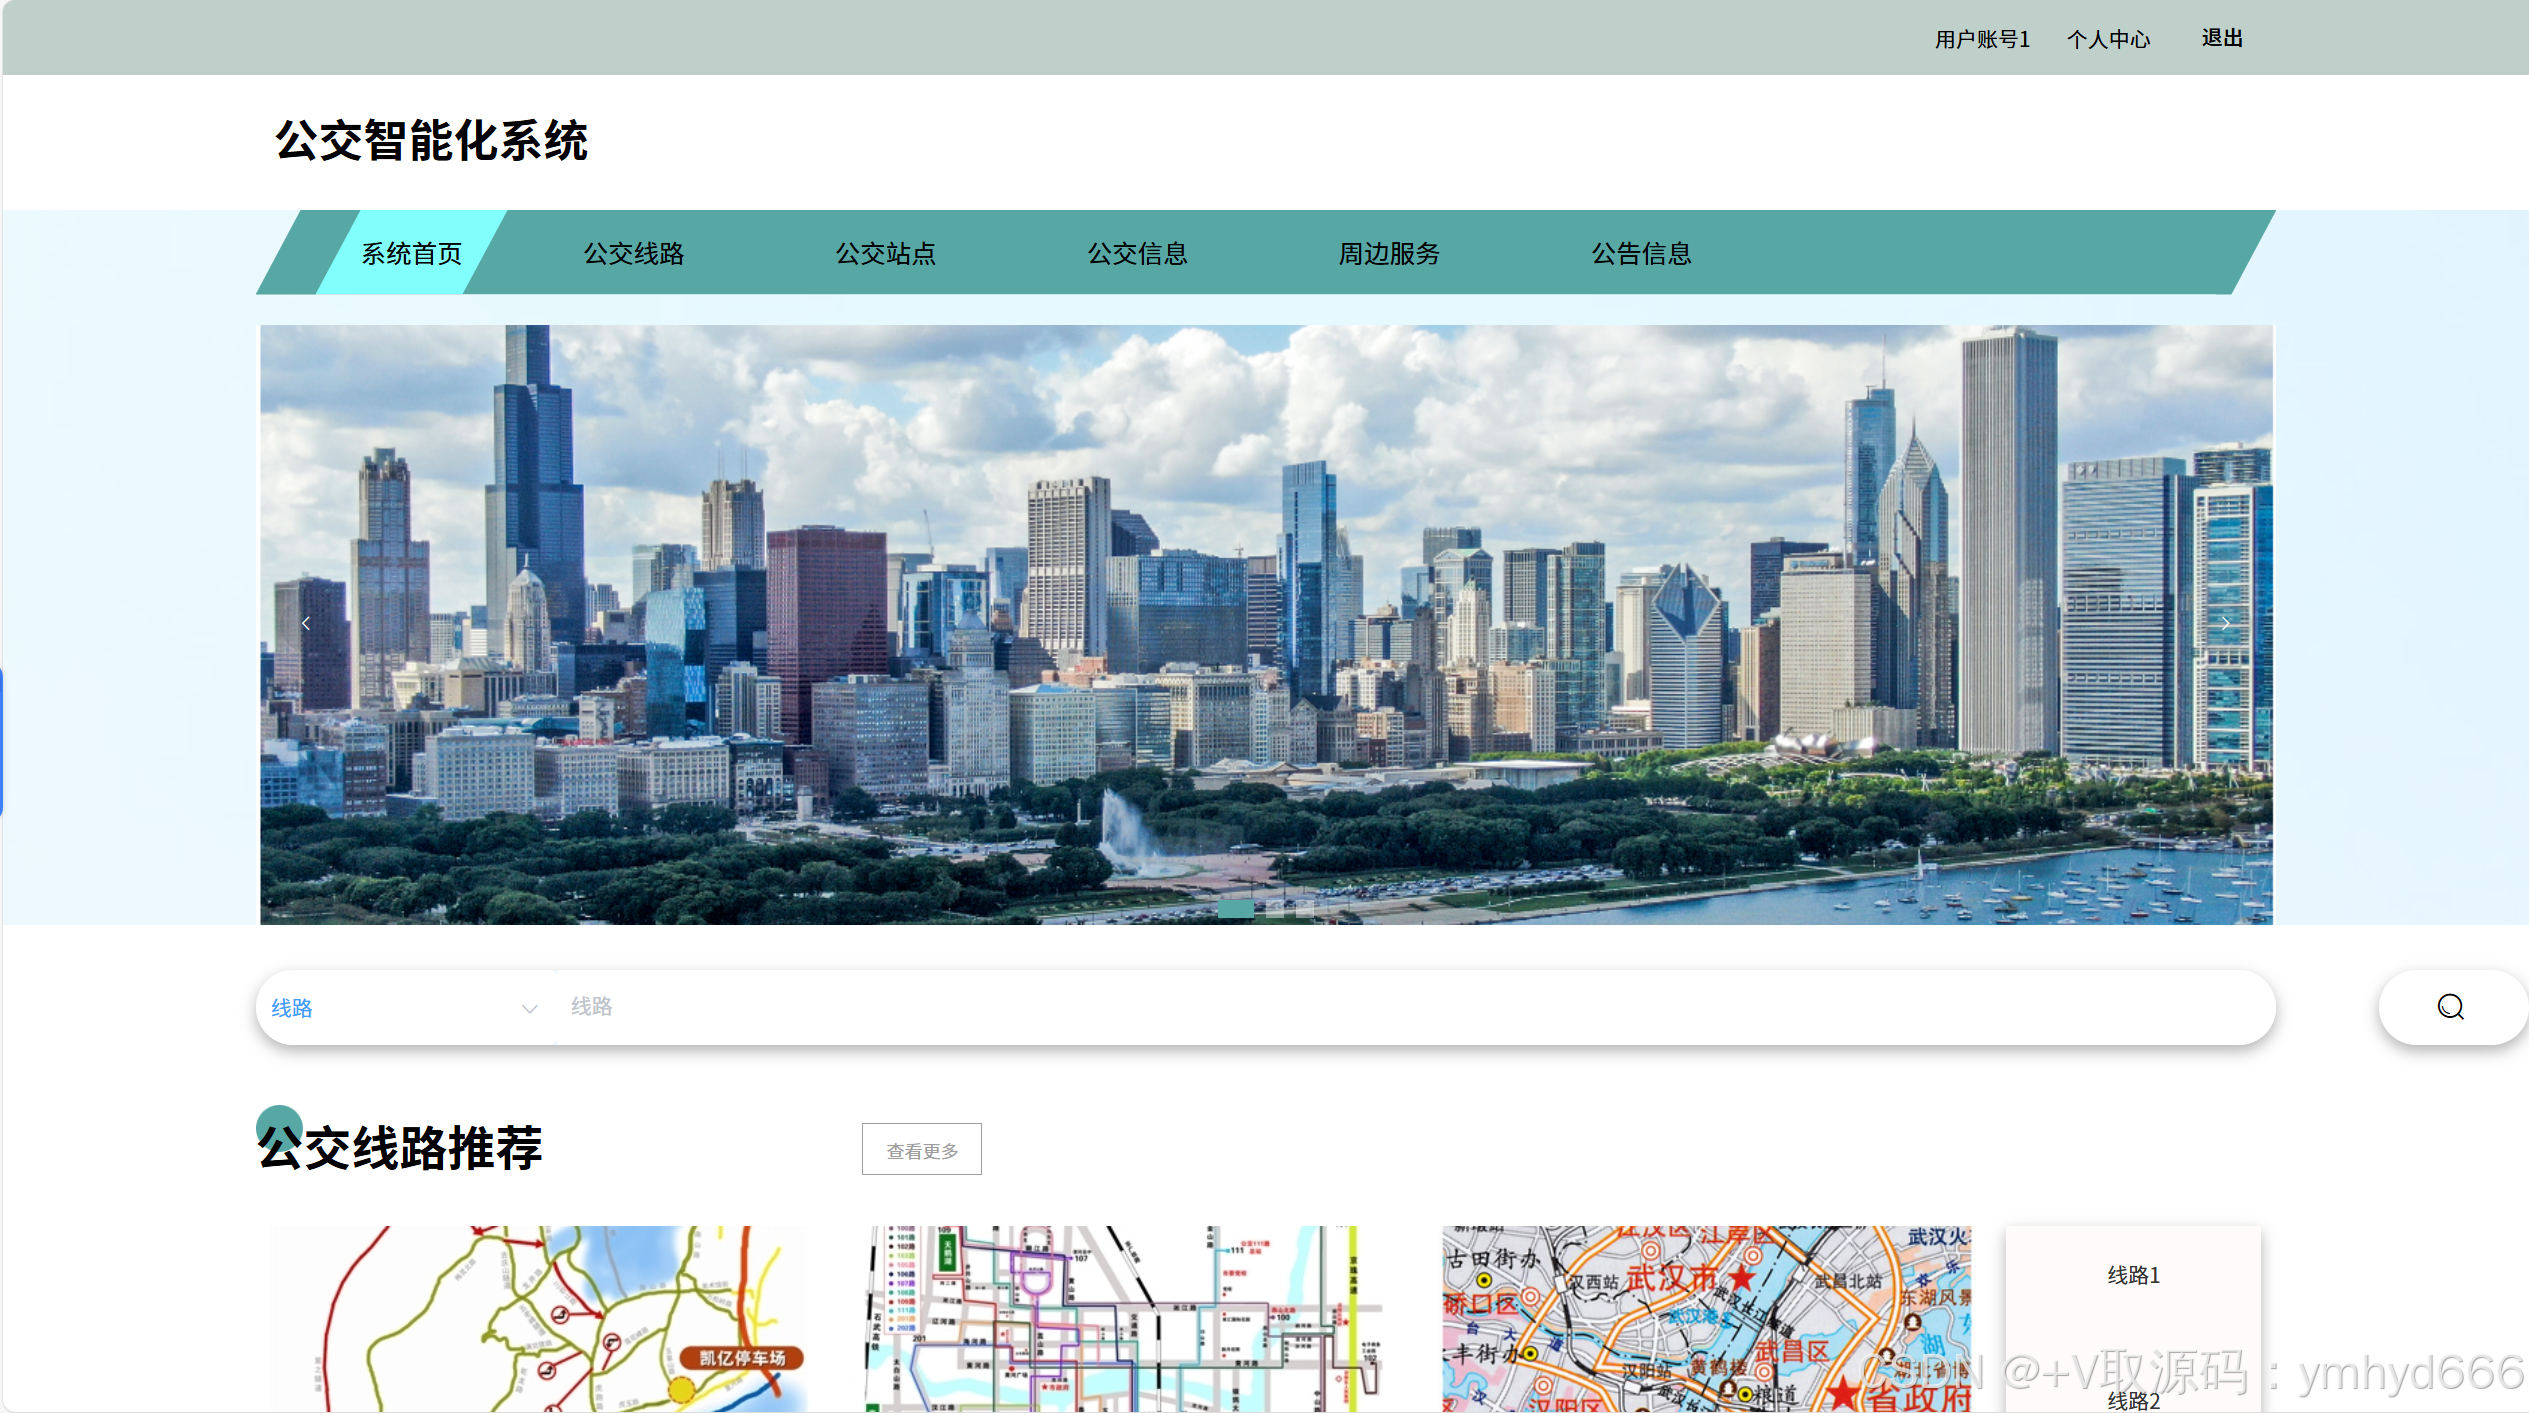Go to 系统首页 tab
The image size is (2529, 1413).
coord(411,254)
